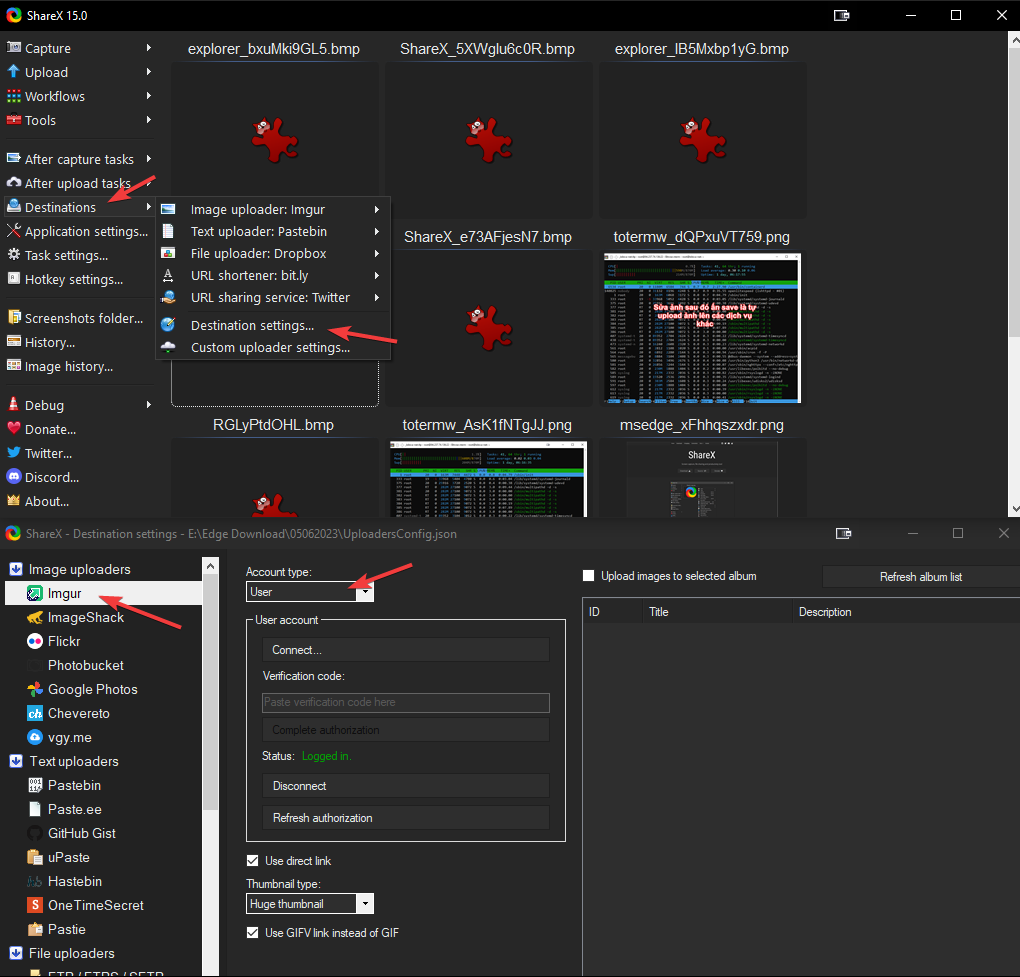Click the Imgur icon in uploaders tree
The height and width of the screenshot is (977, 1020).
coord(34,593)
